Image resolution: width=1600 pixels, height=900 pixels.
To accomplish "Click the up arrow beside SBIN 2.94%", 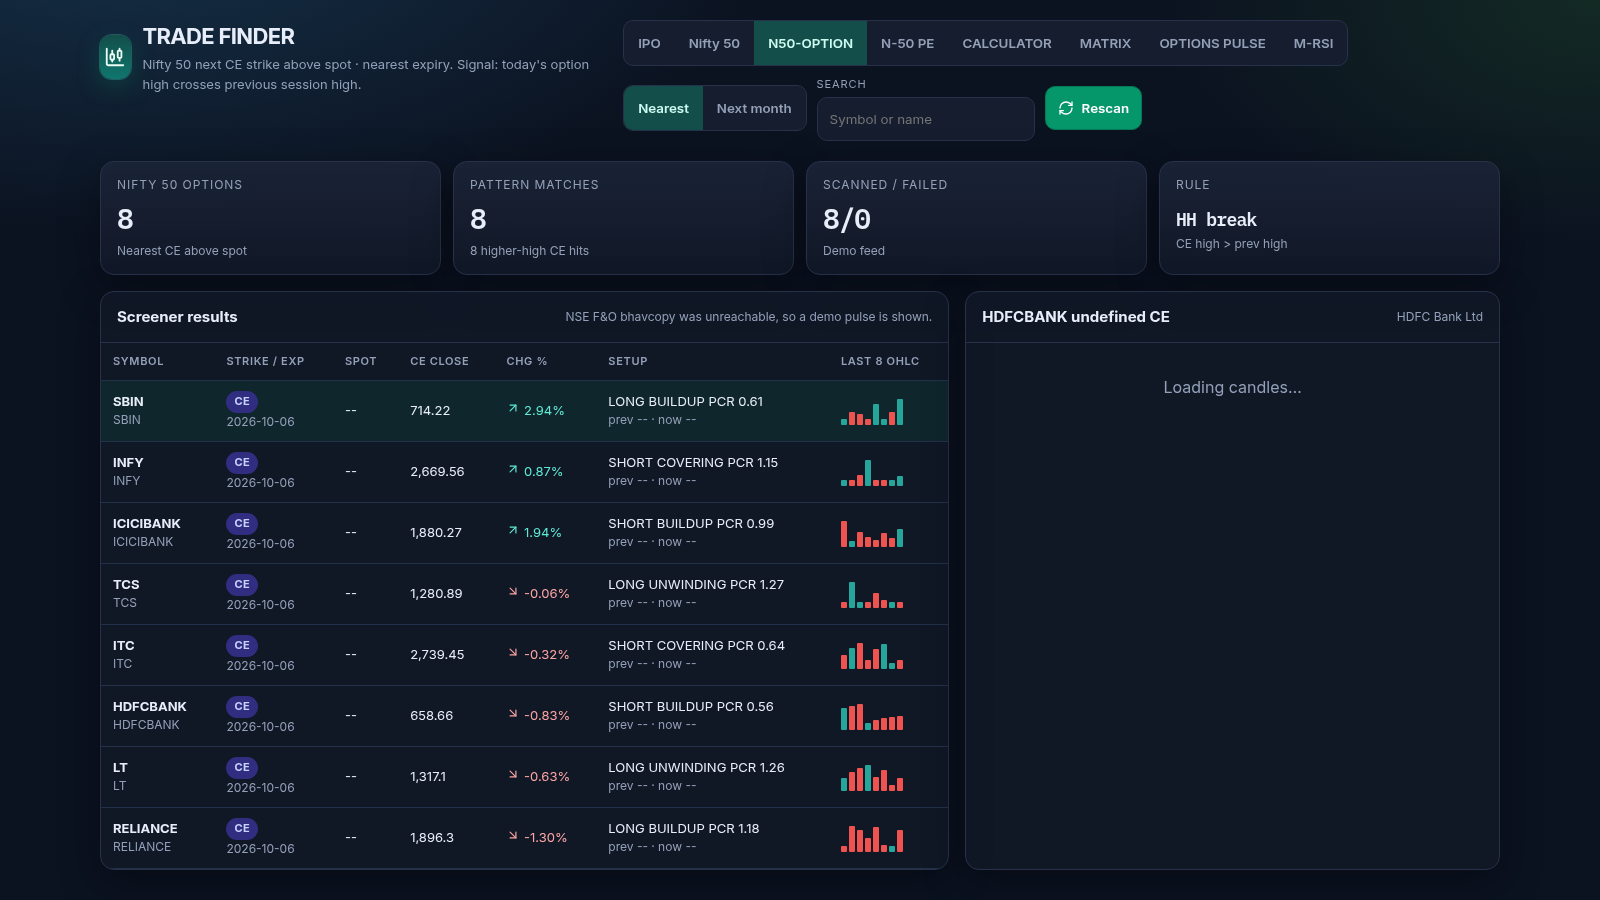I will pos(513,409).
